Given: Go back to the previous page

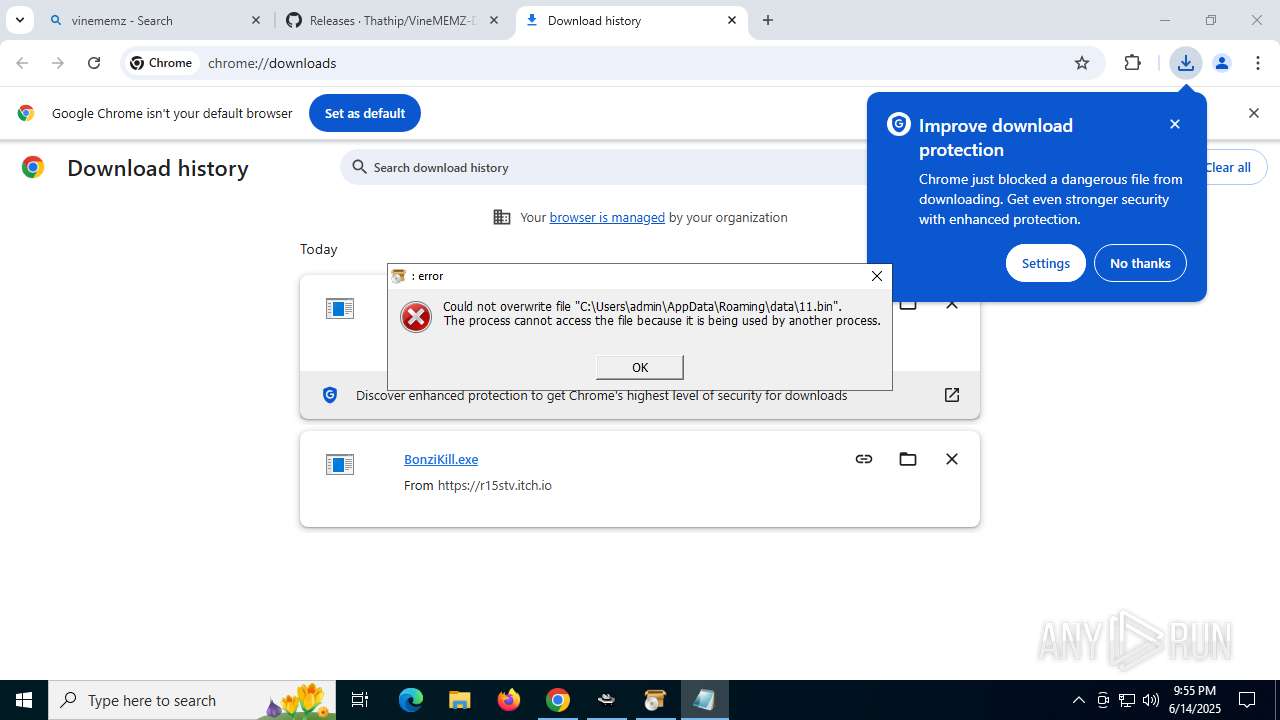Looking at the screenshot, I should tap(22, 63).
